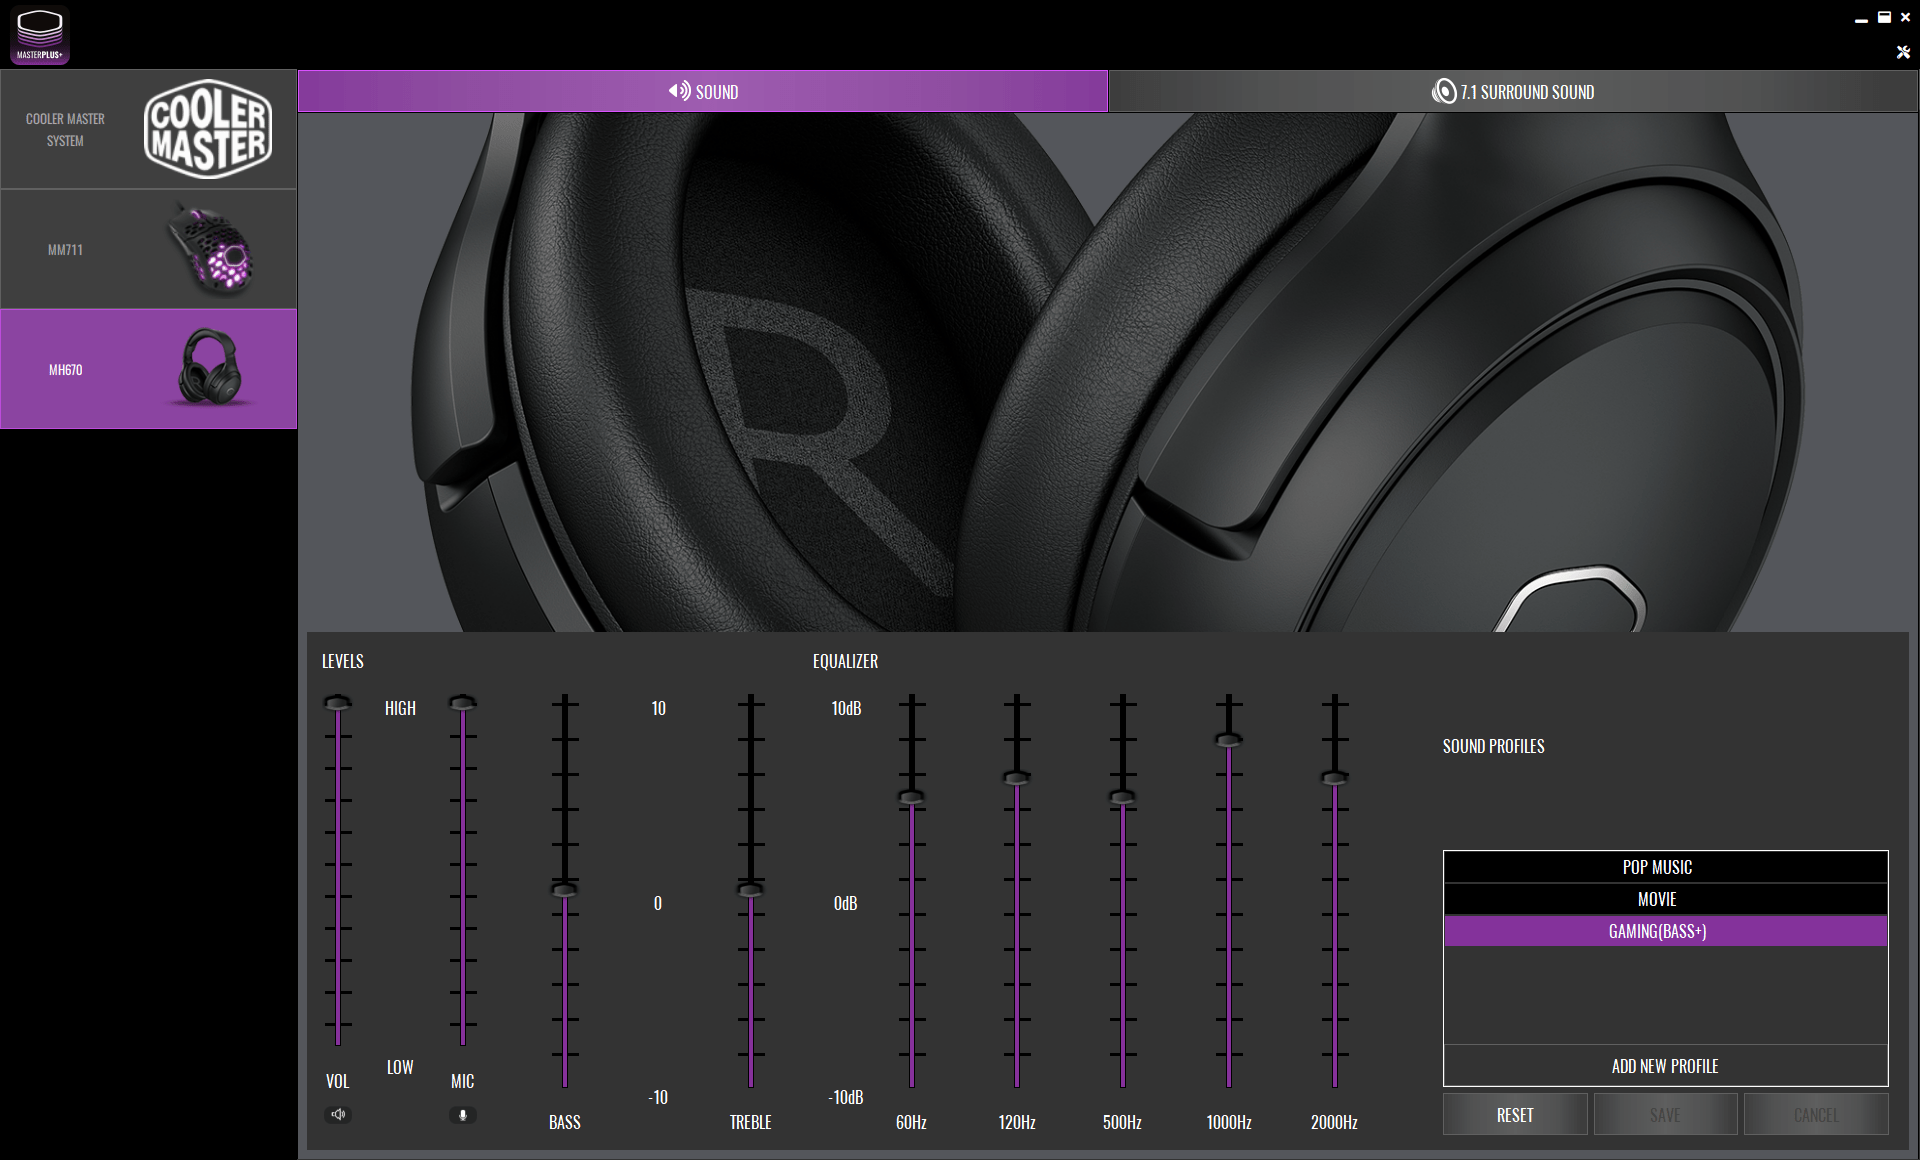Click the Reset button

(1515, 1115)
